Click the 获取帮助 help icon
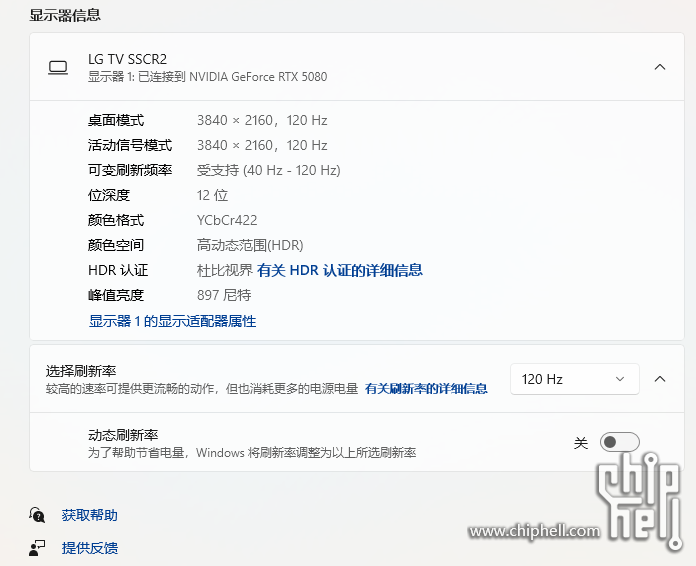This screenshot has width=696, height=566. click(x=37, y=515)
